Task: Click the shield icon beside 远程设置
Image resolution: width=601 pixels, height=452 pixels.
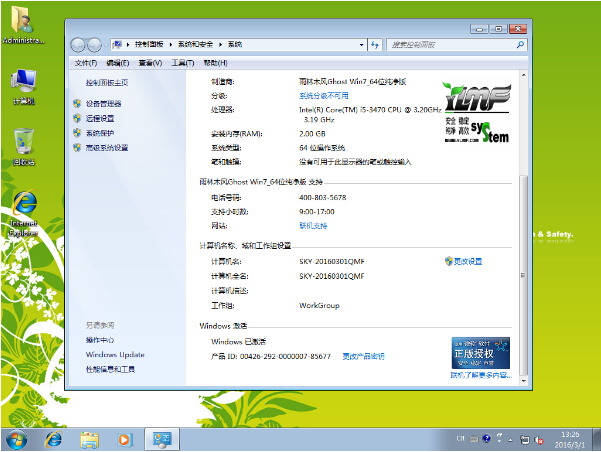Action: (x=77, y=118)
